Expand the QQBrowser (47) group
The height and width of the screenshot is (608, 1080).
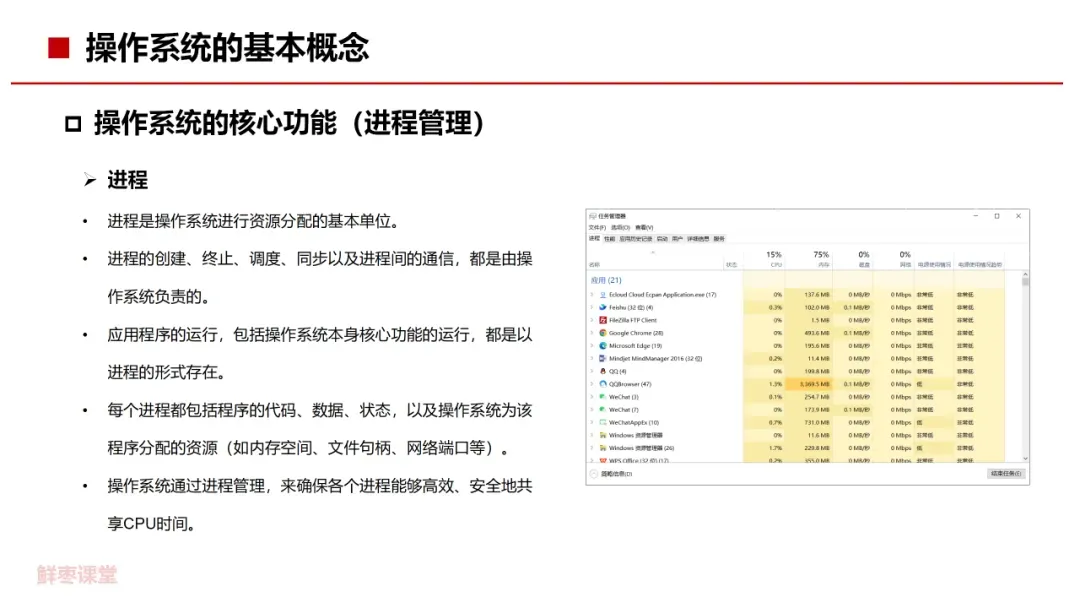pyautogui.click(x=592, y=384)
